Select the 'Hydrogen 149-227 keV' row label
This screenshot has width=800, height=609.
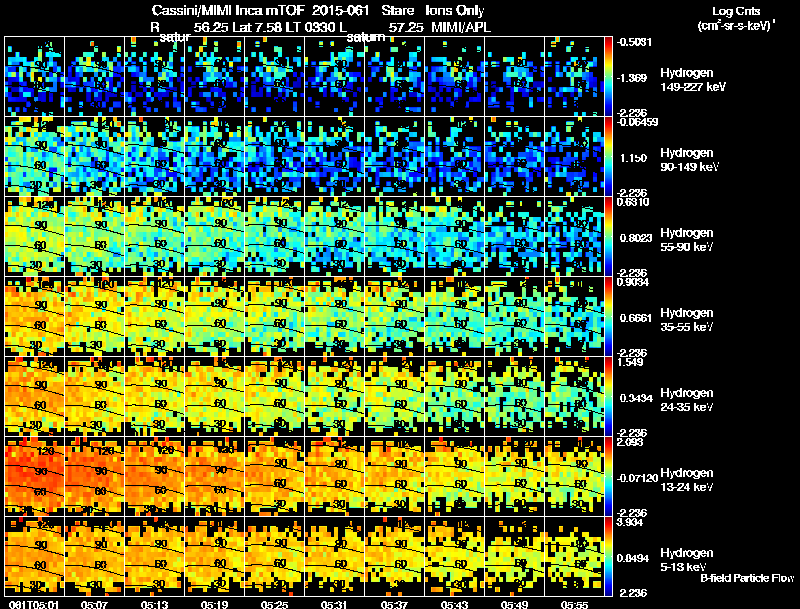tap(693, 80)
